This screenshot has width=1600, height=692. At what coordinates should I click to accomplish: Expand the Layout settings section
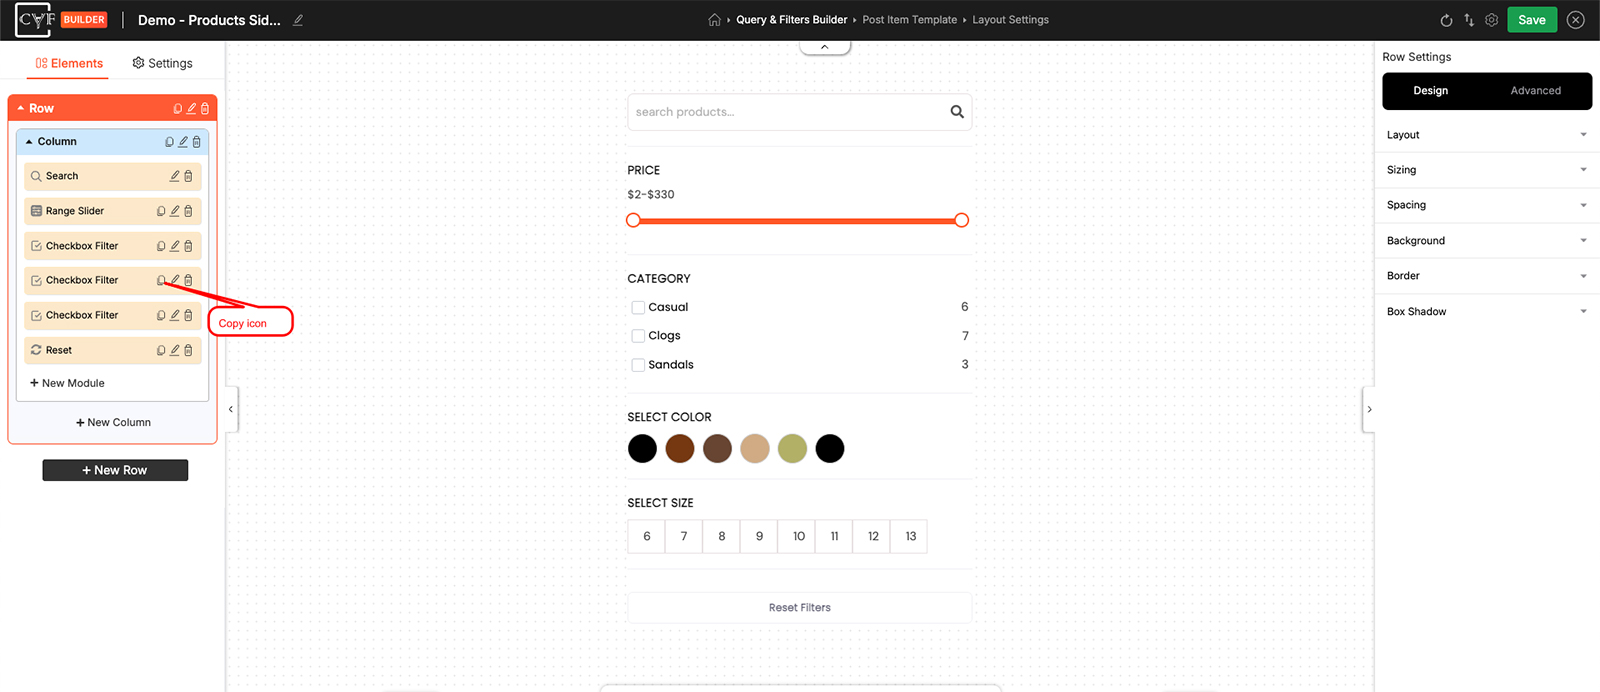(1486, 135)
